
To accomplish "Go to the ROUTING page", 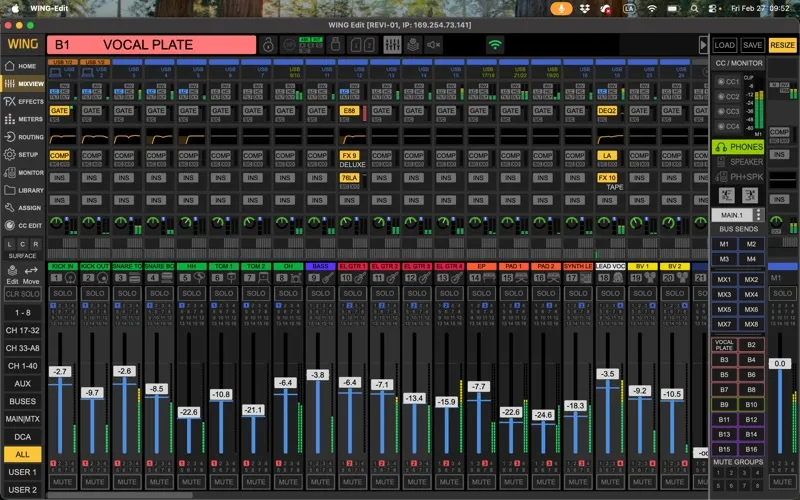I will tap(22, 137).
